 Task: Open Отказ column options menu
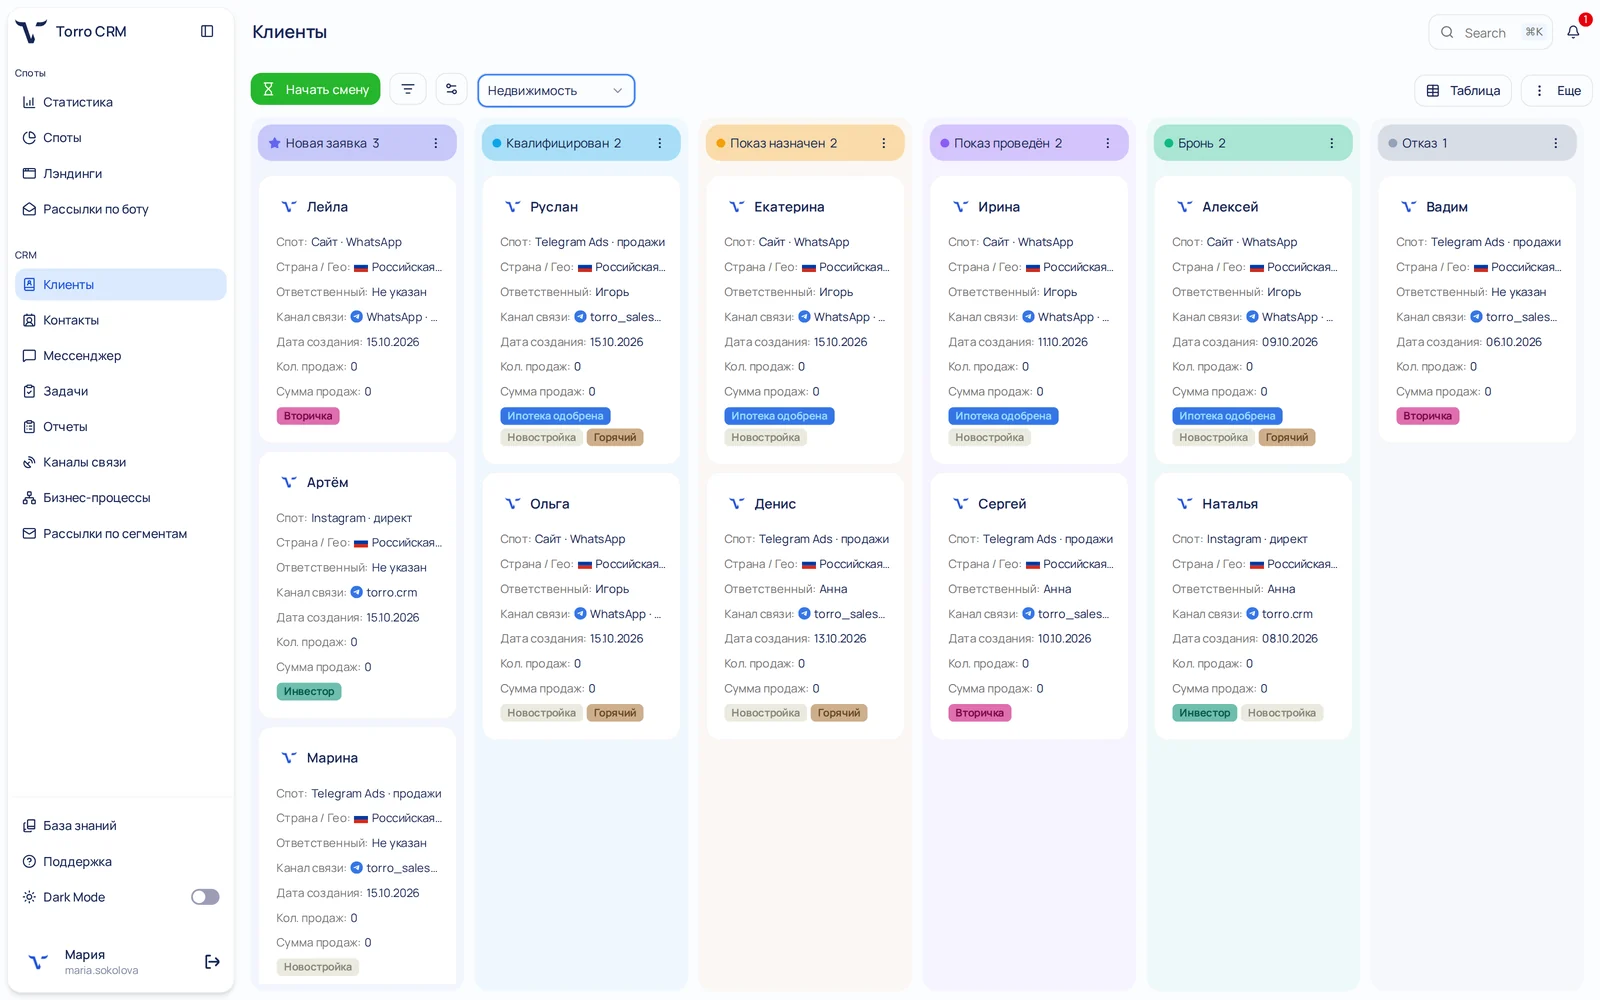[x=1556, y=143]
